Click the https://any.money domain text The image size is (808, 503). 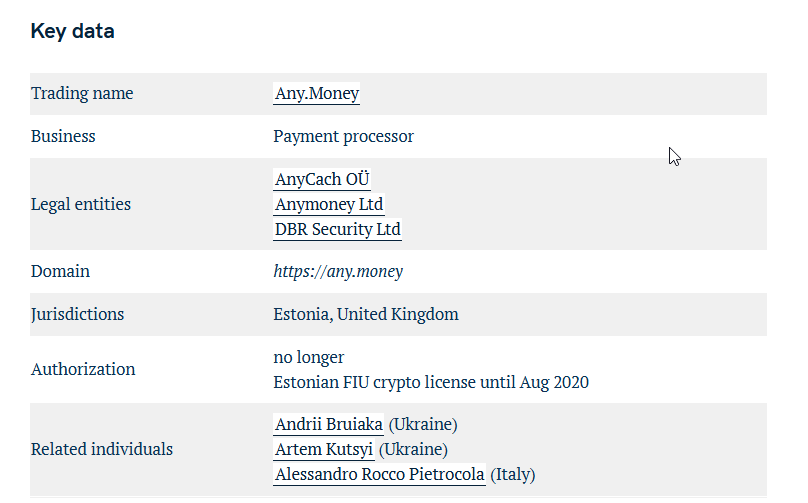pyautogui.click(x=338, y=272)
